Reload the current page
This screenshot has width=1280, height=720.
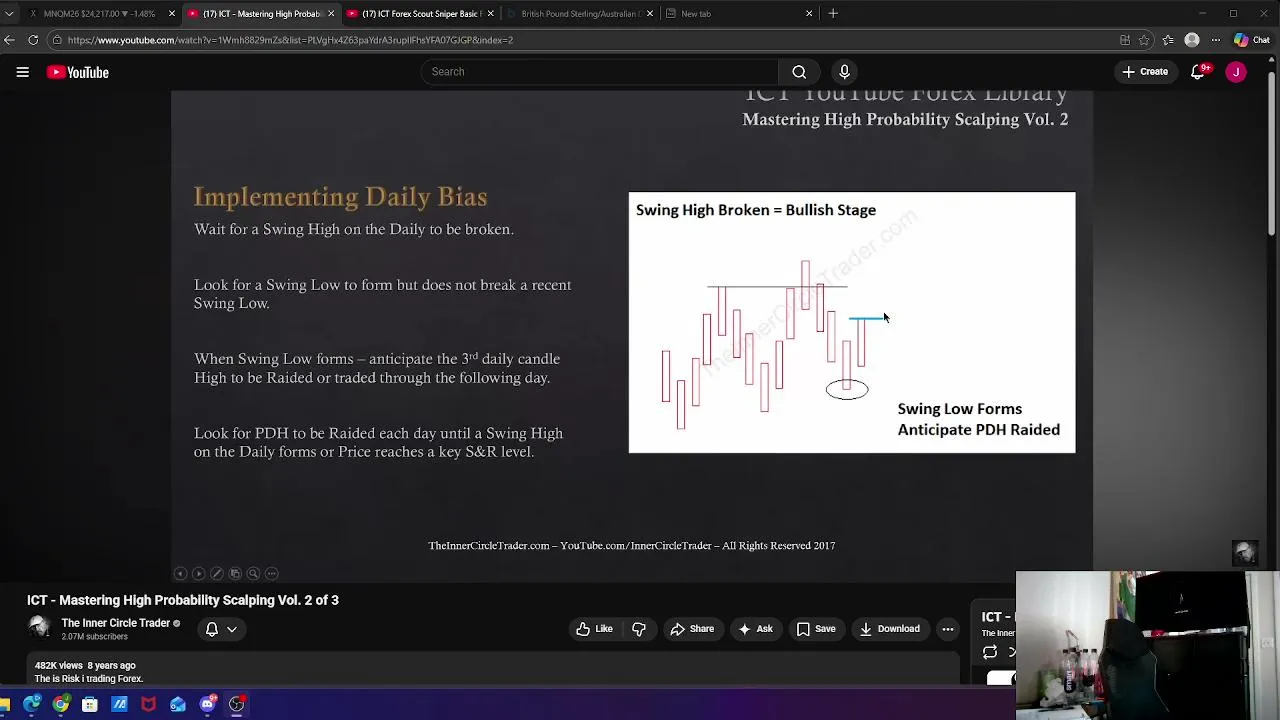(x=33, y=40)
